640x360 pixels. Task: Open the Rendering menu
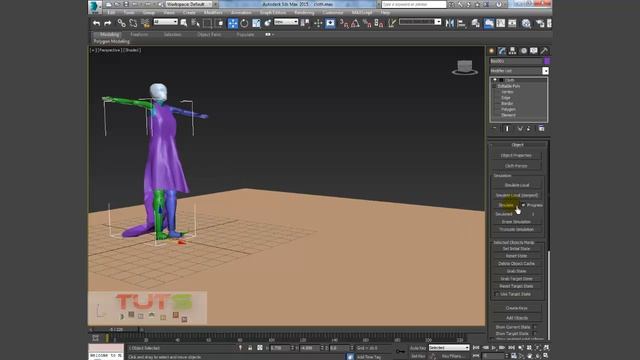coord(304,13)
